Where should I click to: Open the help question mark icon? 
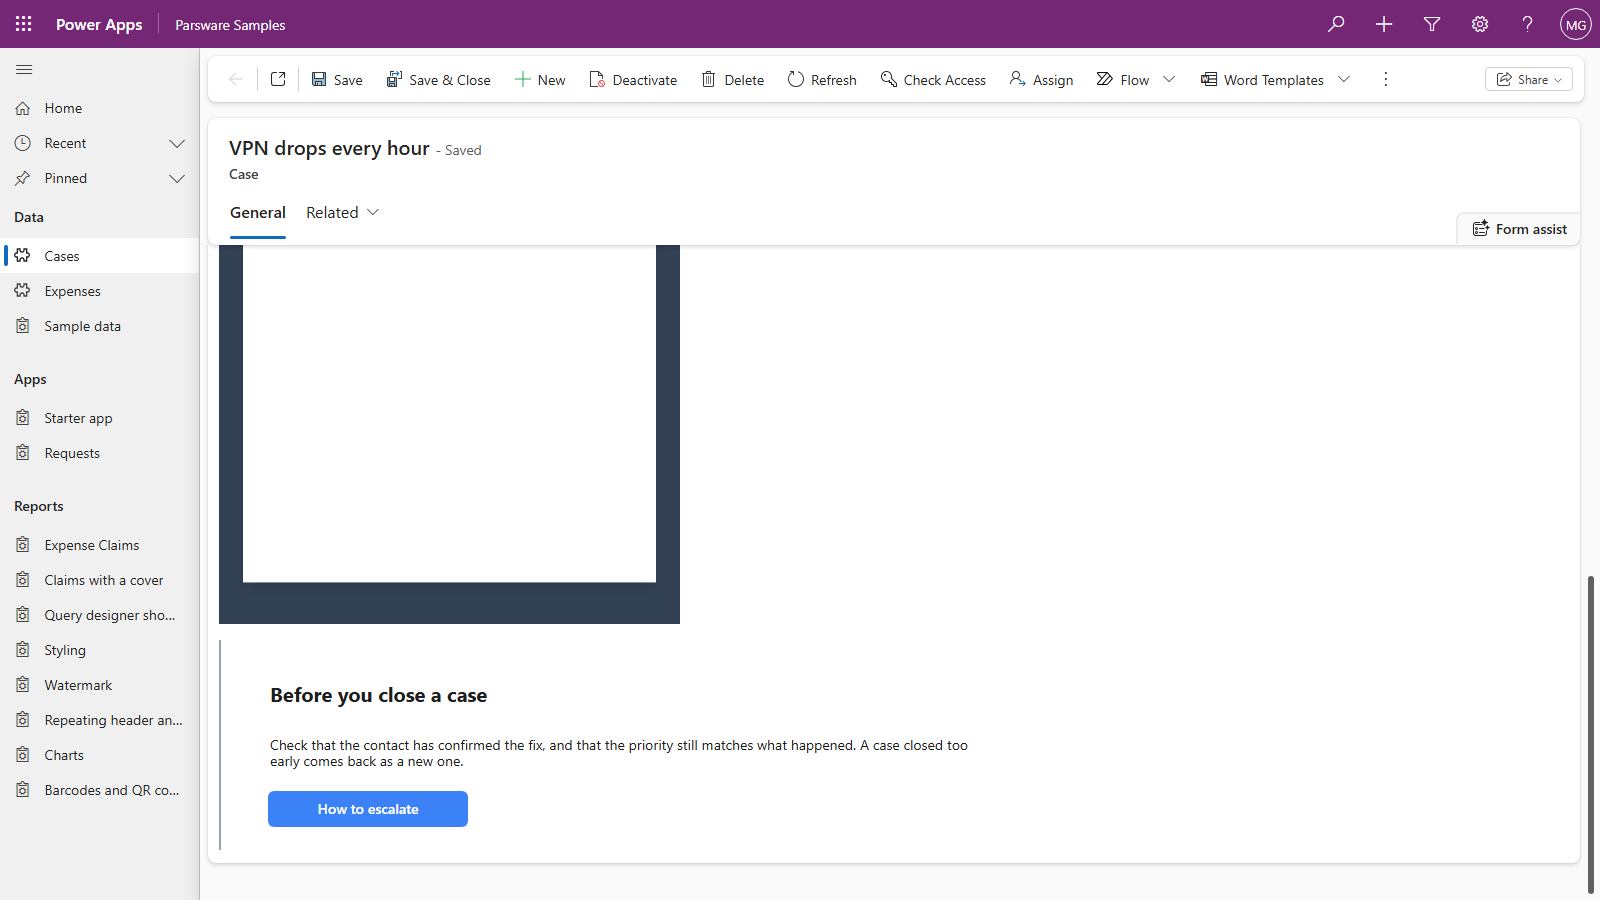tap(1527, 24)
